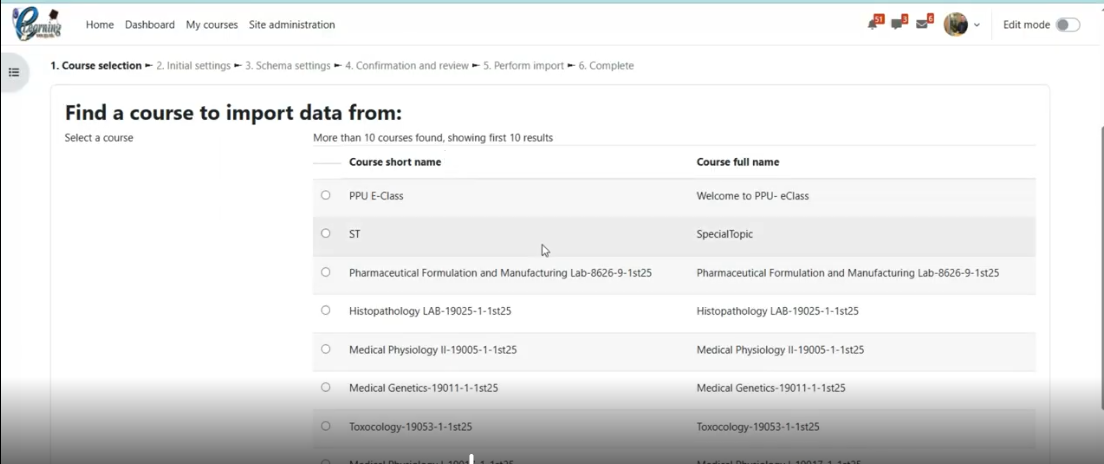
Task: Select the PPU E-Class radio button
Action: tap(326, 195)
